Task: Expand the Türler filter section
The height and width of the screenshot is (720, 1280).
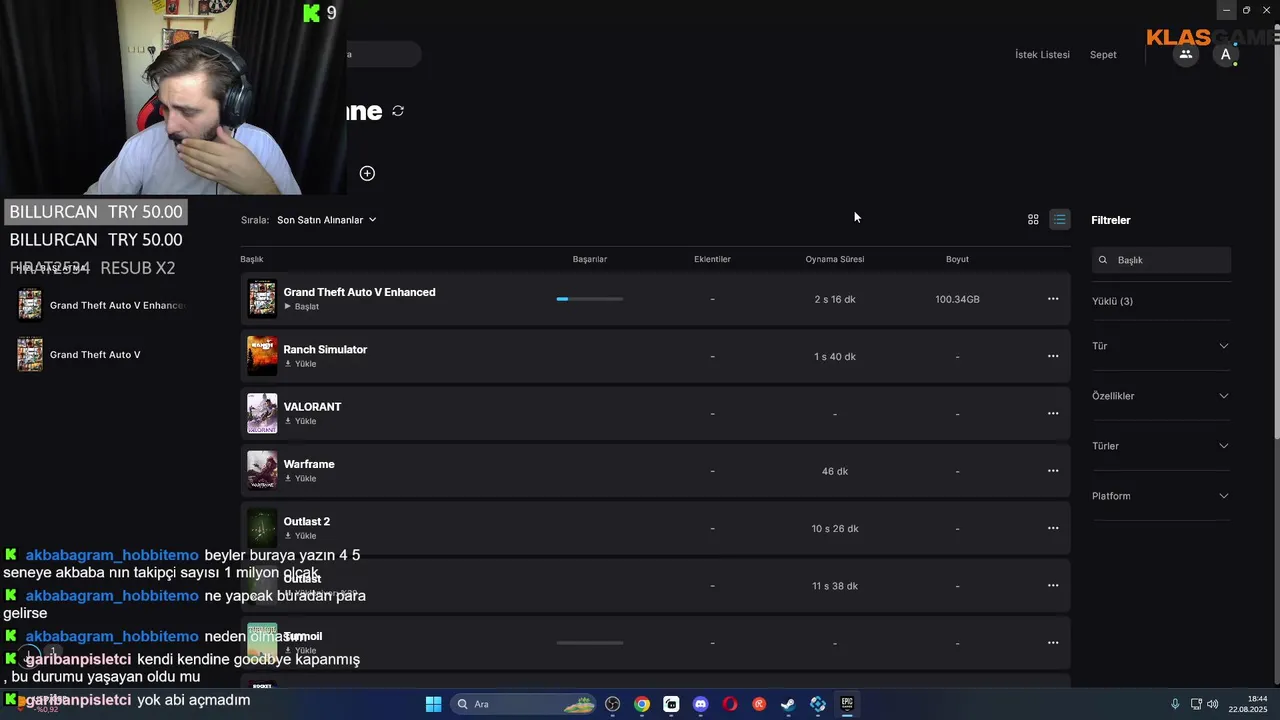Action: coord(1161,446)
